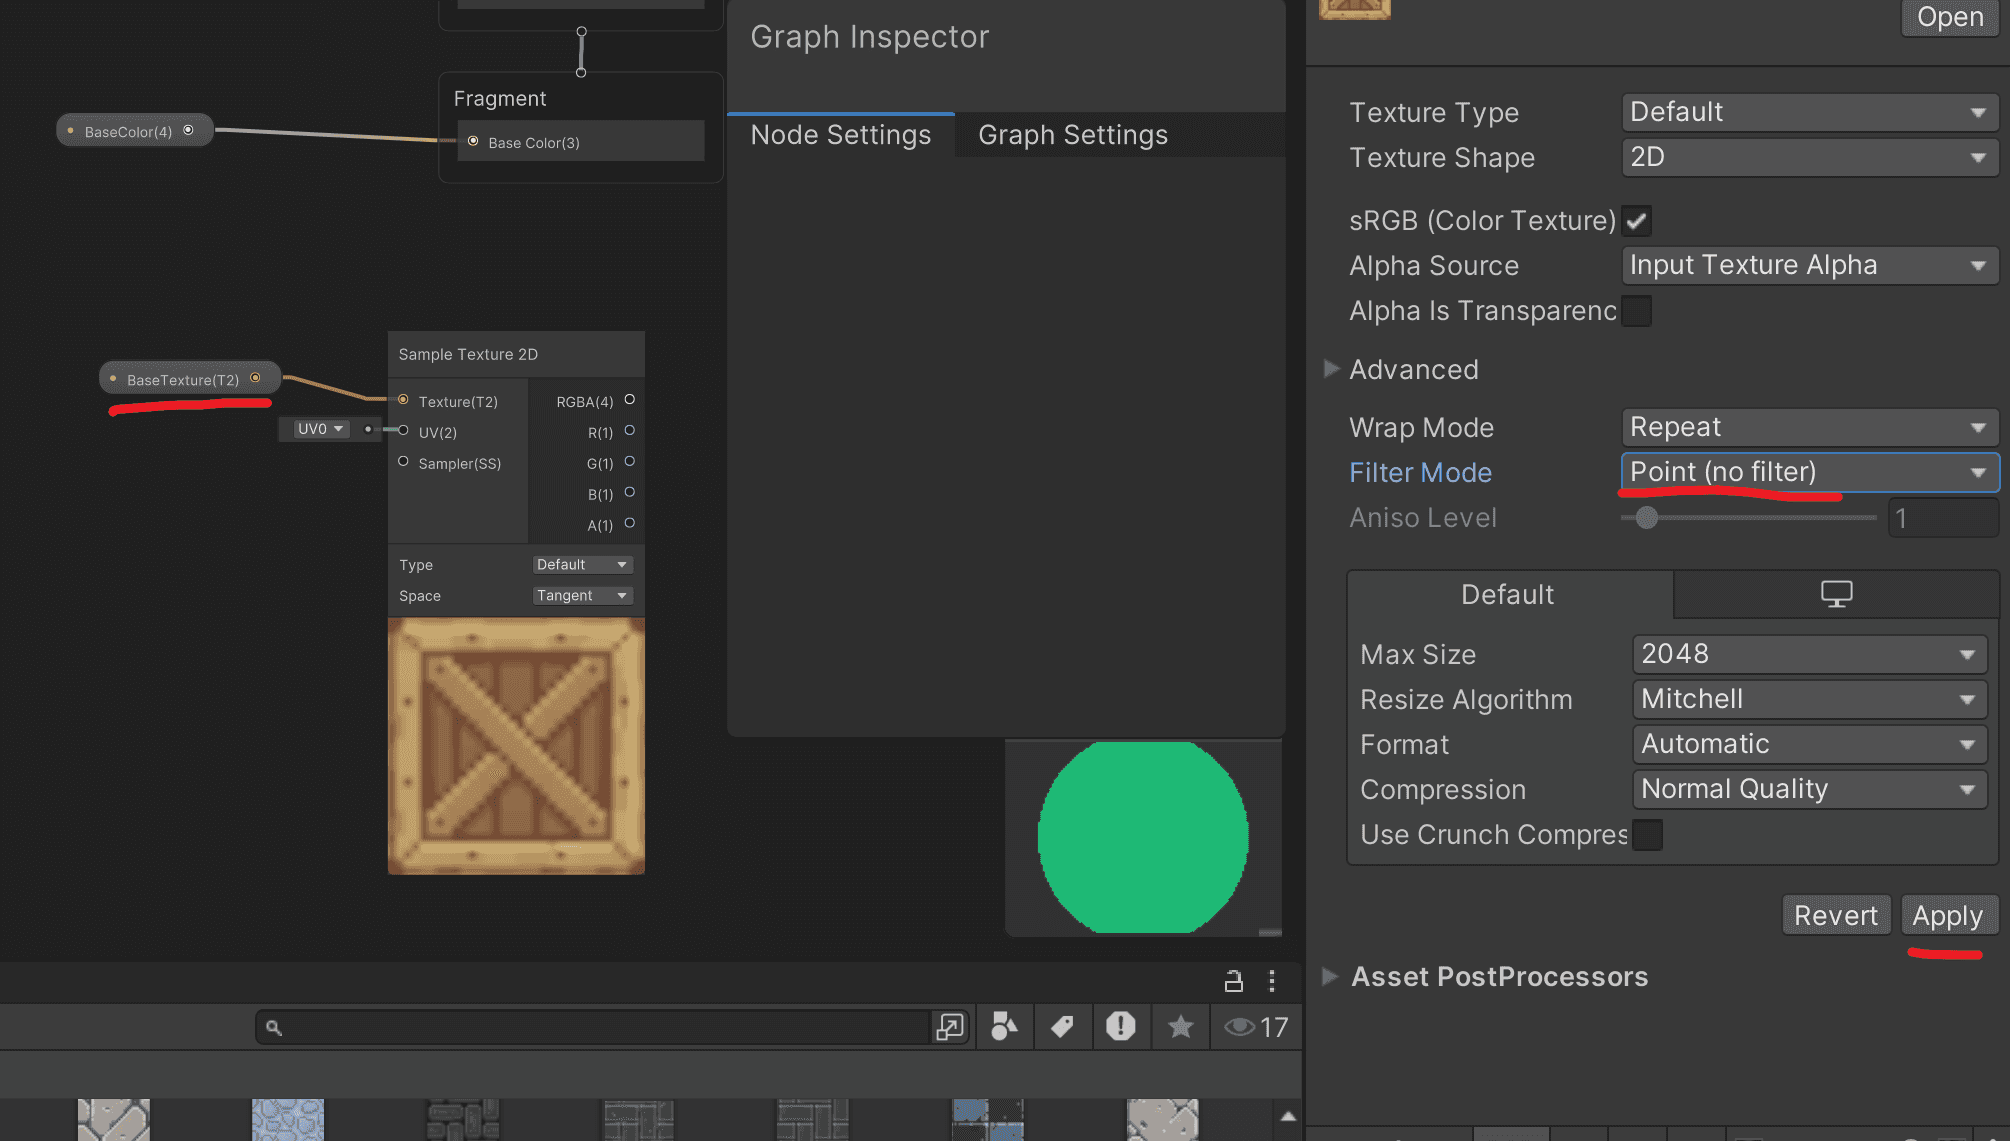Click the Revert button
Viewport: 2010px width, 1141px height.
click(1836, 915)
